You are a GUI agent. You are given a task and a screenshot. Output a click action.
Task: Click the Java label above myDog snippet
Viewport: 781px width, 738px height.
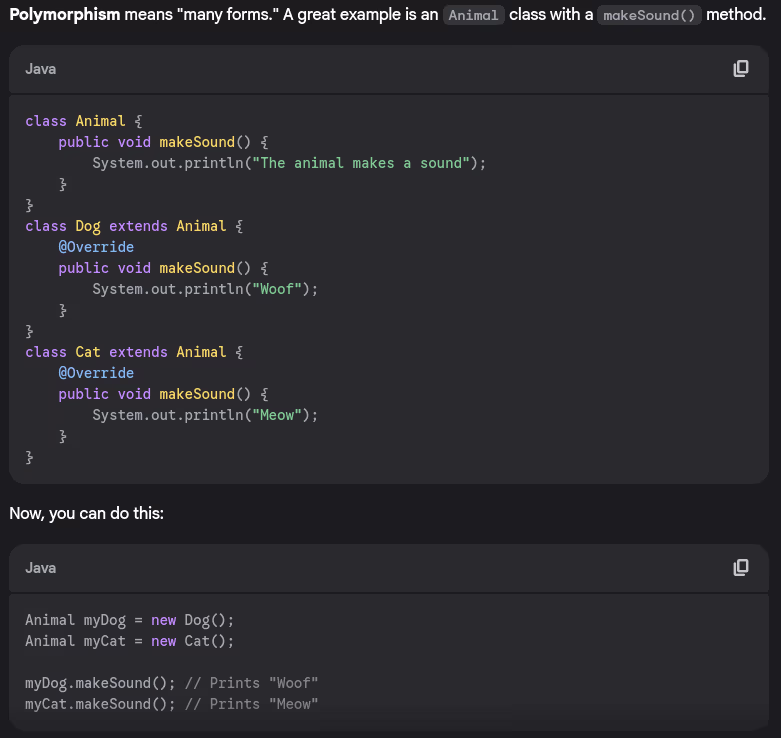[41, 568]
